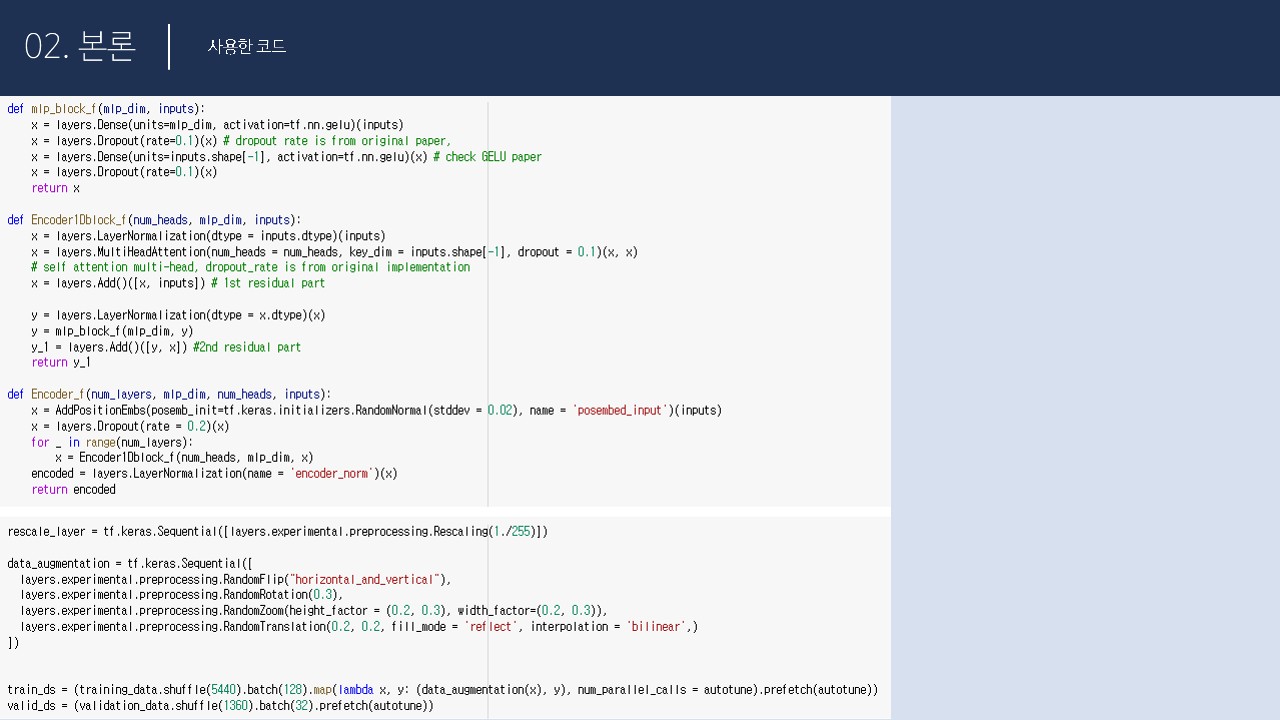Select the "# 1st residual part" comment
The image size is (1280, 720).
(x=268, y=283)
